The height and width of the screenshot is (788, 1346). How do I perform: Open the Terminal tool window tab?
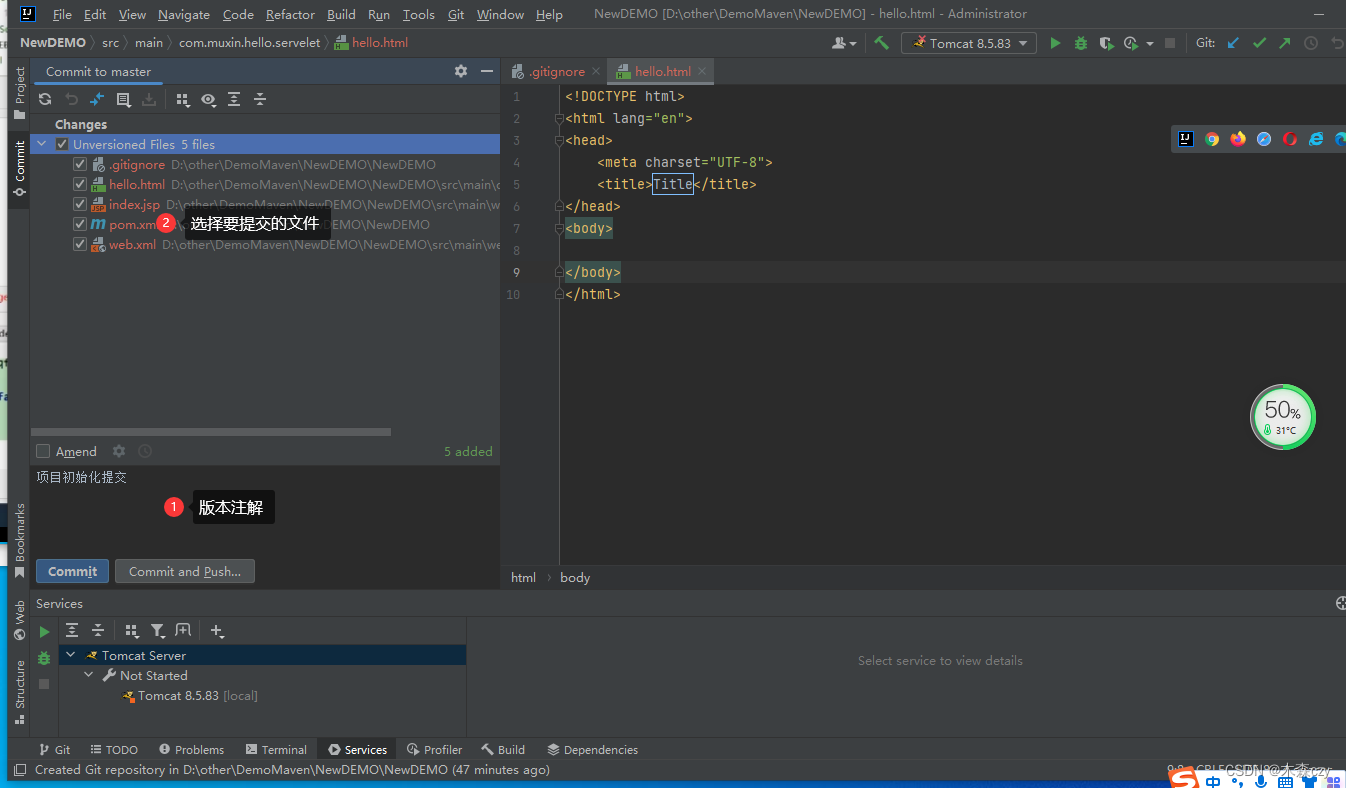coord(276,749)
